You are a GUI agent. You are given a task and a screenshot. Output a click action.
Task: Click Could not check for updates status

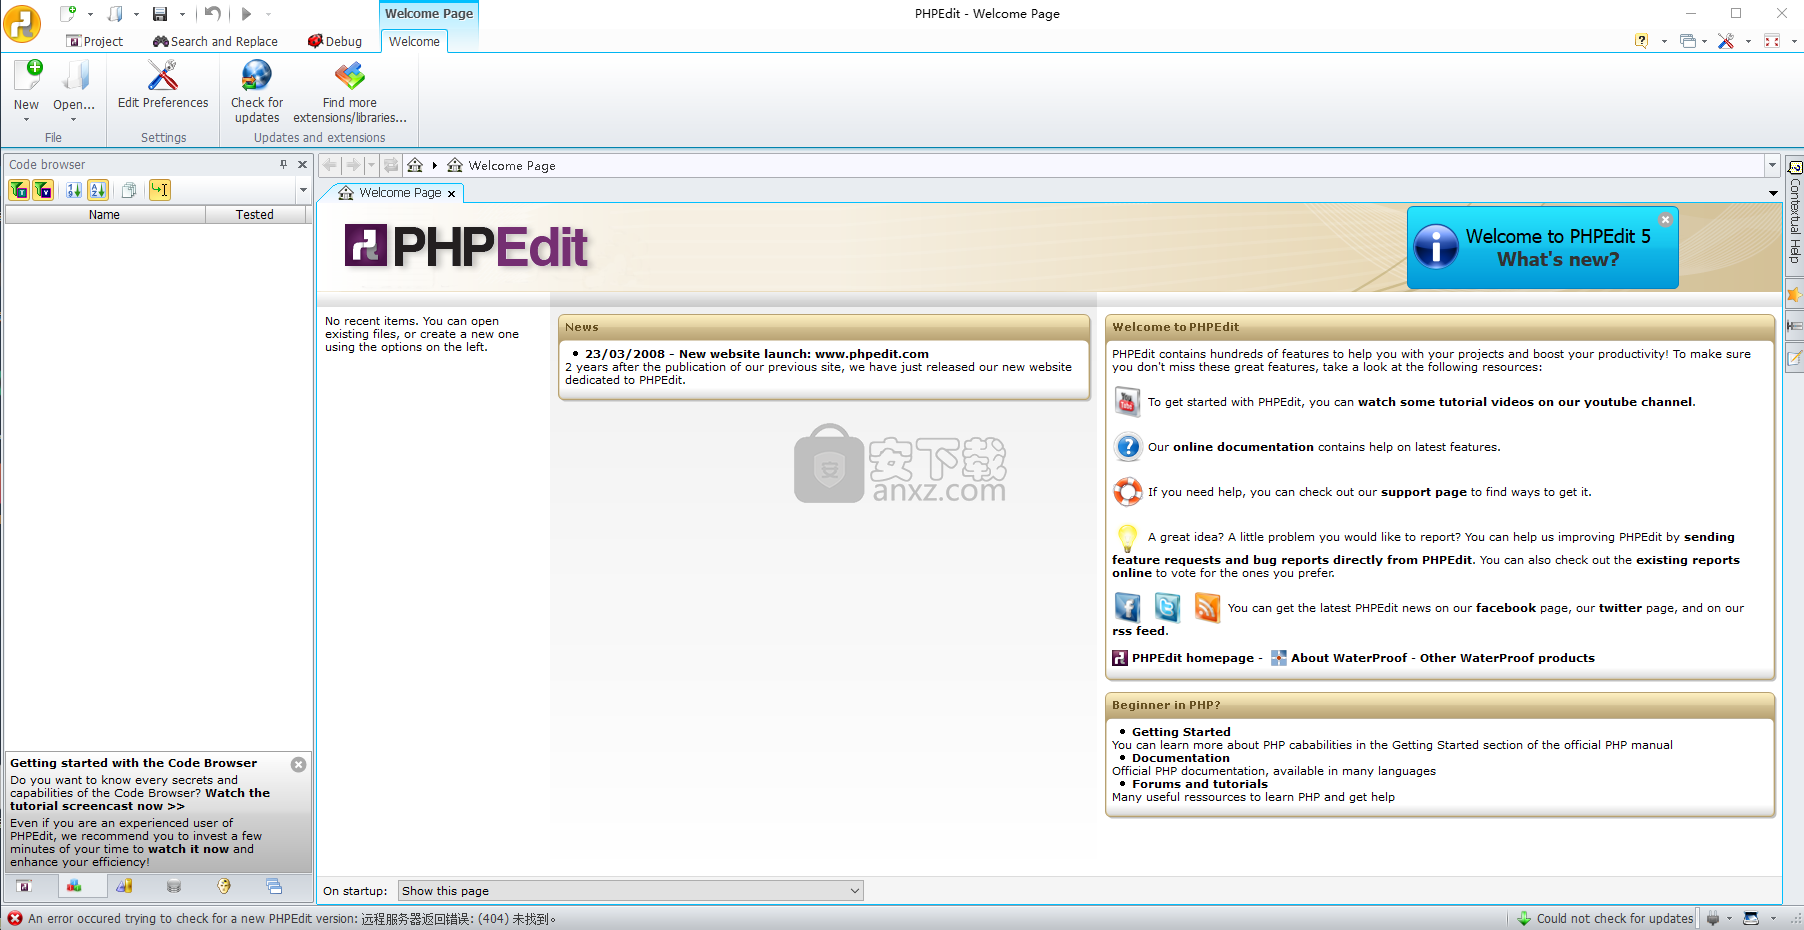[1605, 918]
